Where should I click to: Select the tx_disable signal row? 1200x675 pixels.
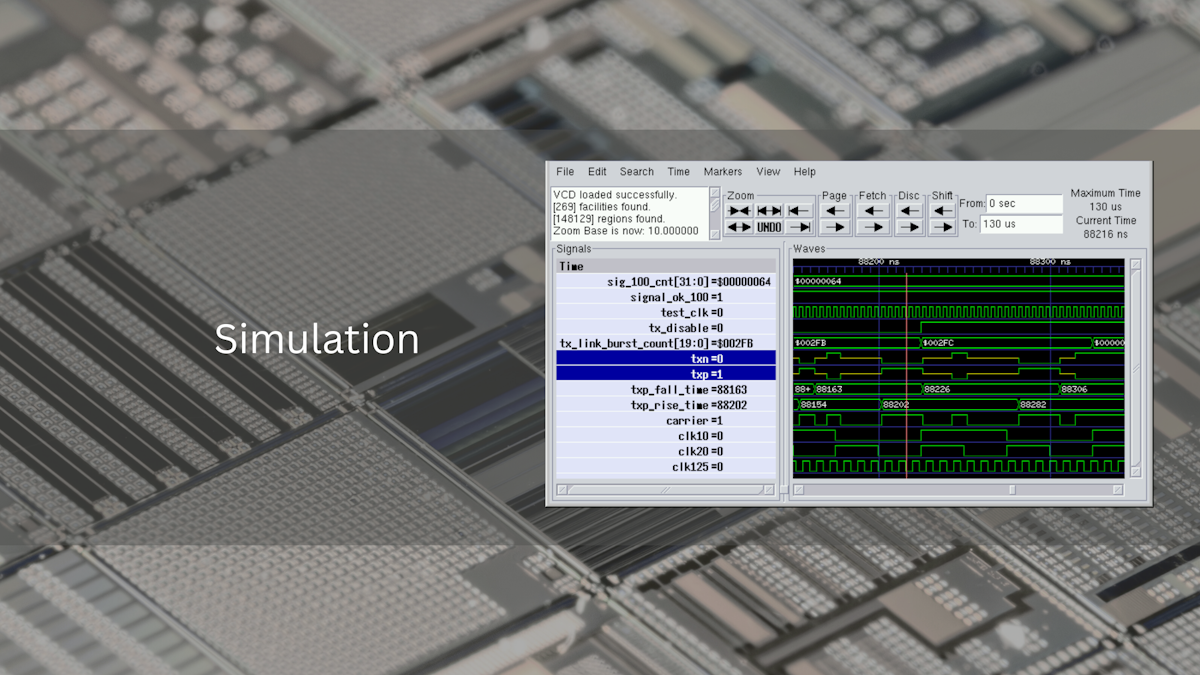point(666,328)
